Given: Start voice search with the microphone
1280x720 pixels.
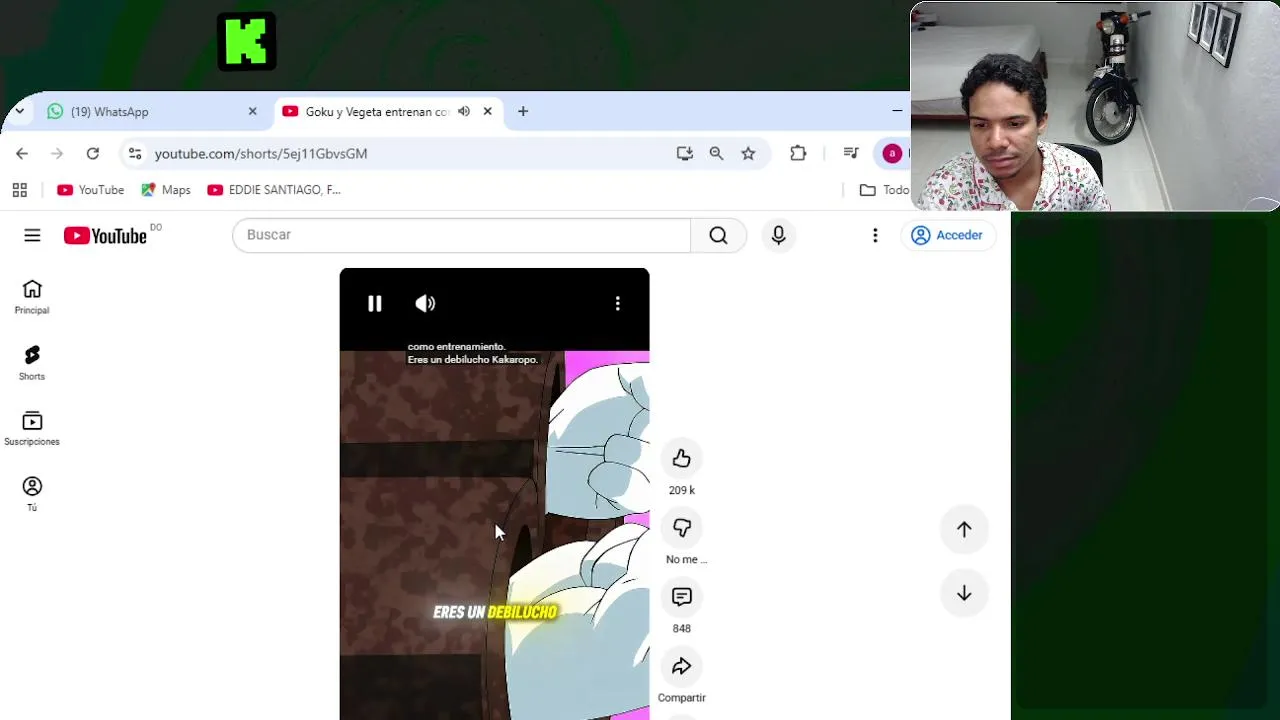Looking at the screenshot, I should coord(779,235).
